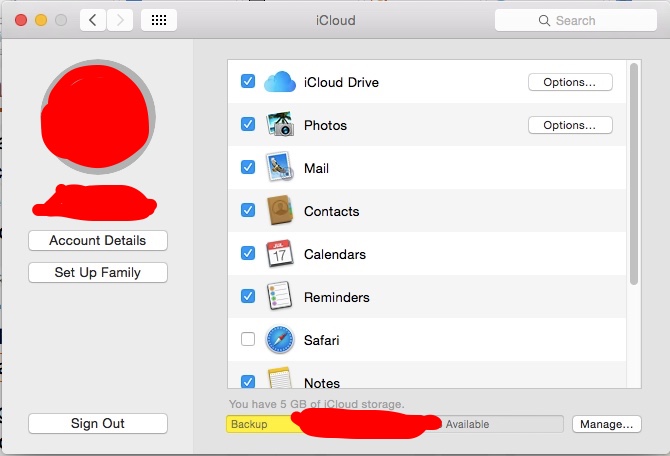The image size is (670, 456).
Task: Toggle the Calendars checkbox
Action: 248,253
